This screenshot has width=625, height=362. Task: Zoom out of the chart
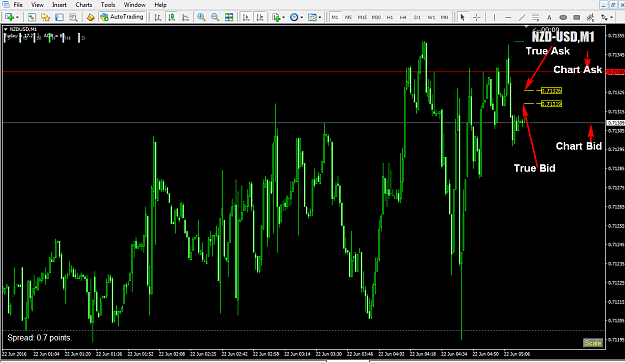tap(215, 17)
